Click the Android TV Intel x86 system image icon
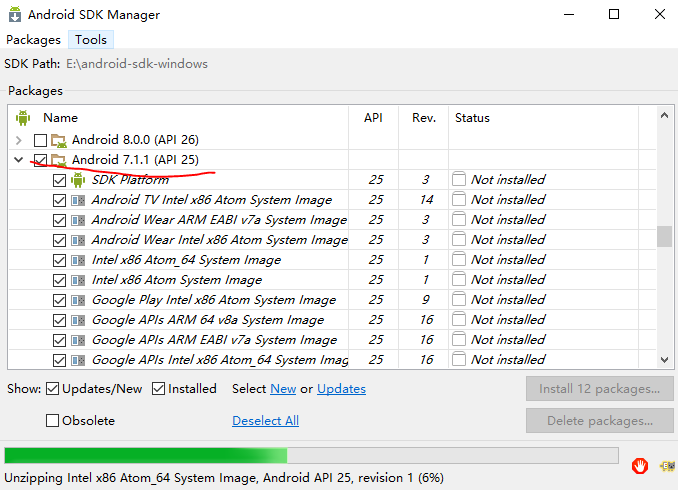Viewport: 678px width, 490px height. [78, 200]
